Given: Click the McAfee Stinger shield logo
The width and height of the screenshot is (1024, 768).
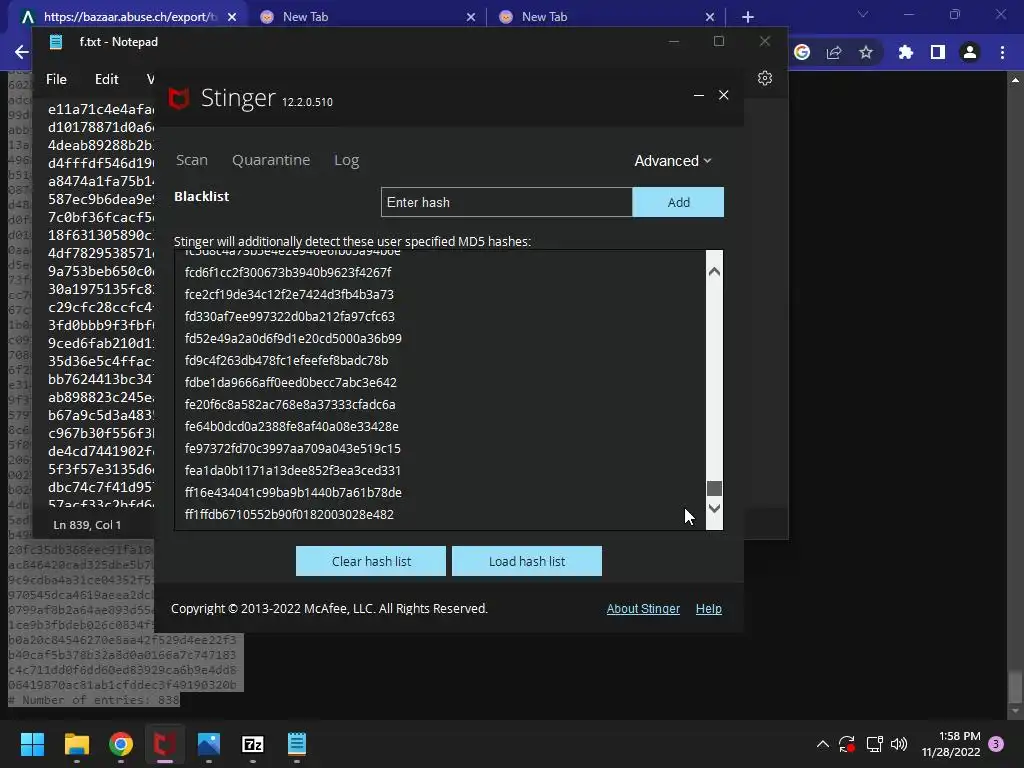Looking at the screenshot, I should click(178, 98).
